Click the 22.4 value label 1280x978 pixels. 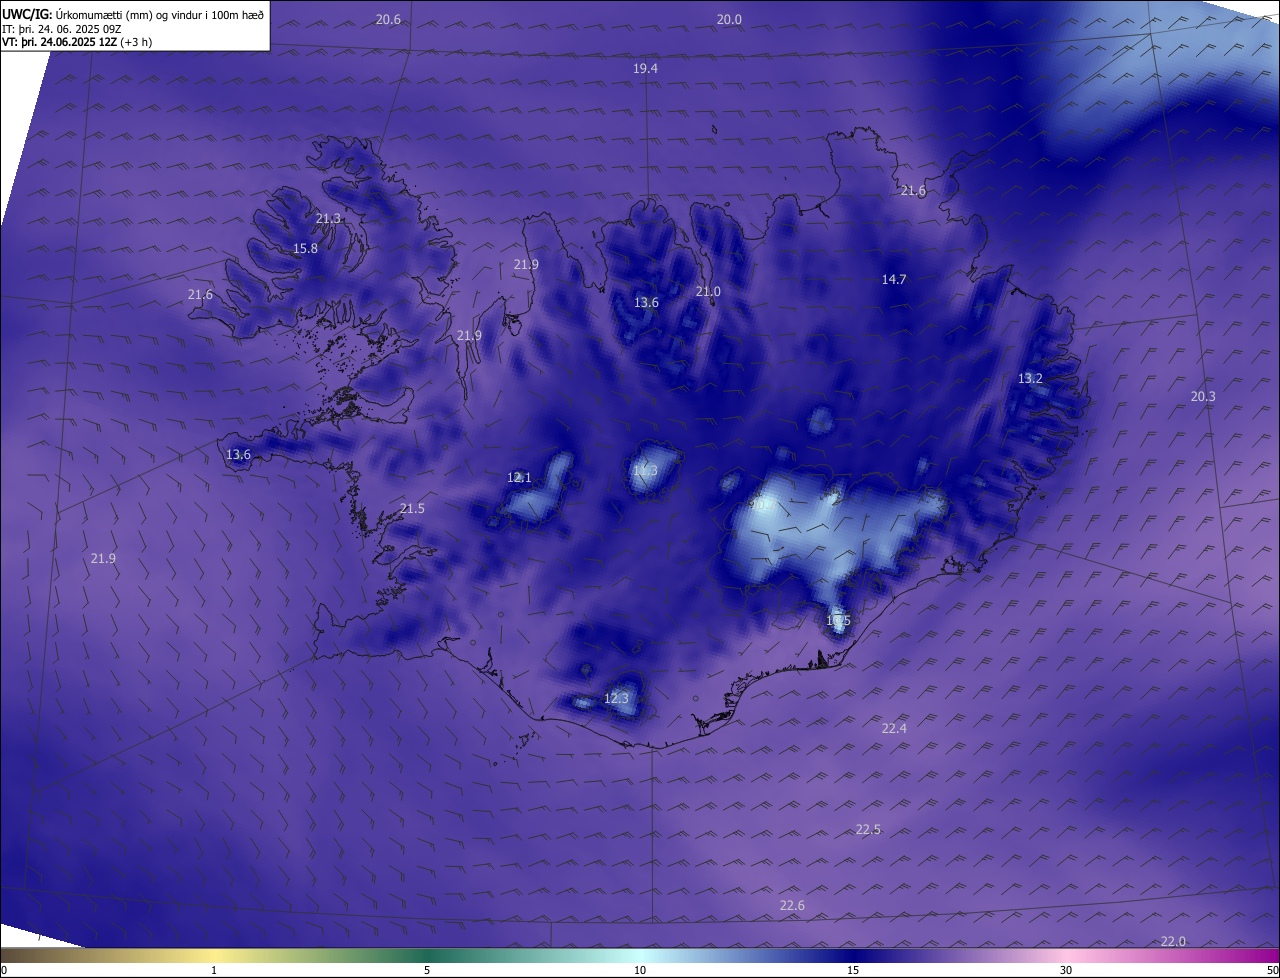pos(894,729)
